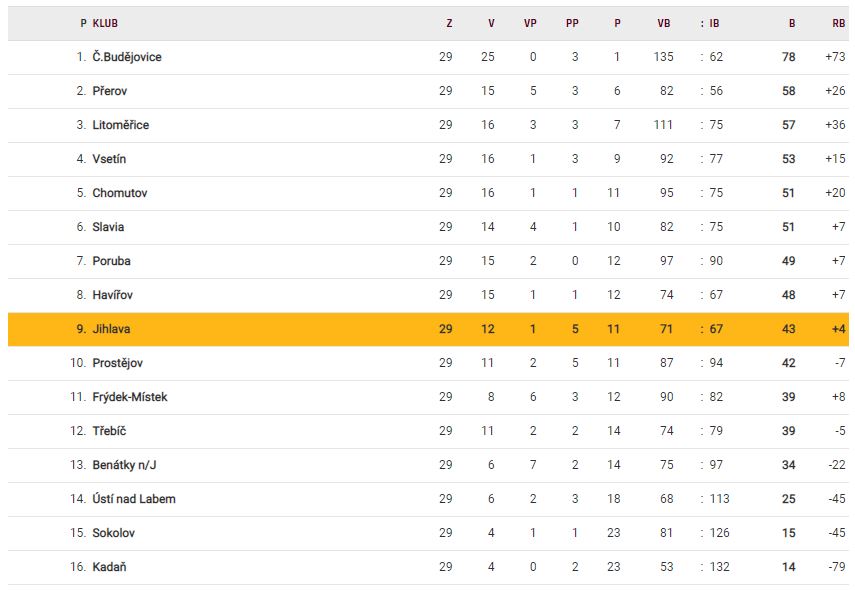Click the Havířov team name
The image size is (855, 590).
pyautogui.click(x=113, y=295)
